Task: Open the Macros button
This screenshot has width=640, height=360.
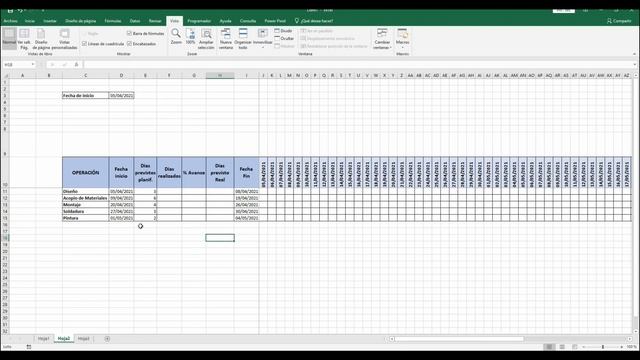Action: coord(402,38)
